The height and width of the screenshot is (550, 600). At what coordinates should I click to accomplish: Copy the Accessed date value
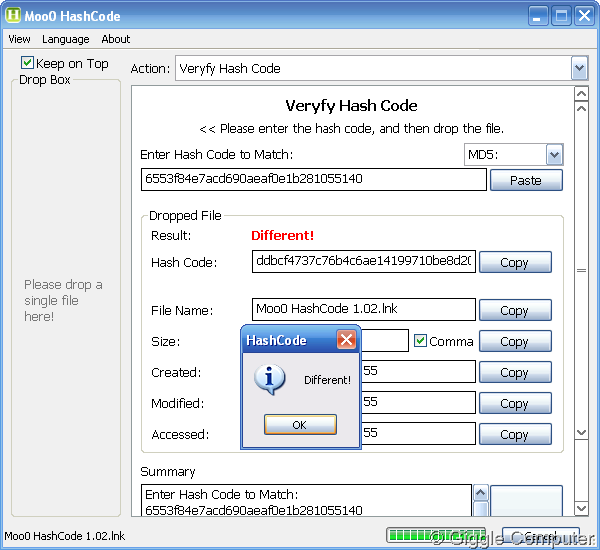click(x=515, y=434)
